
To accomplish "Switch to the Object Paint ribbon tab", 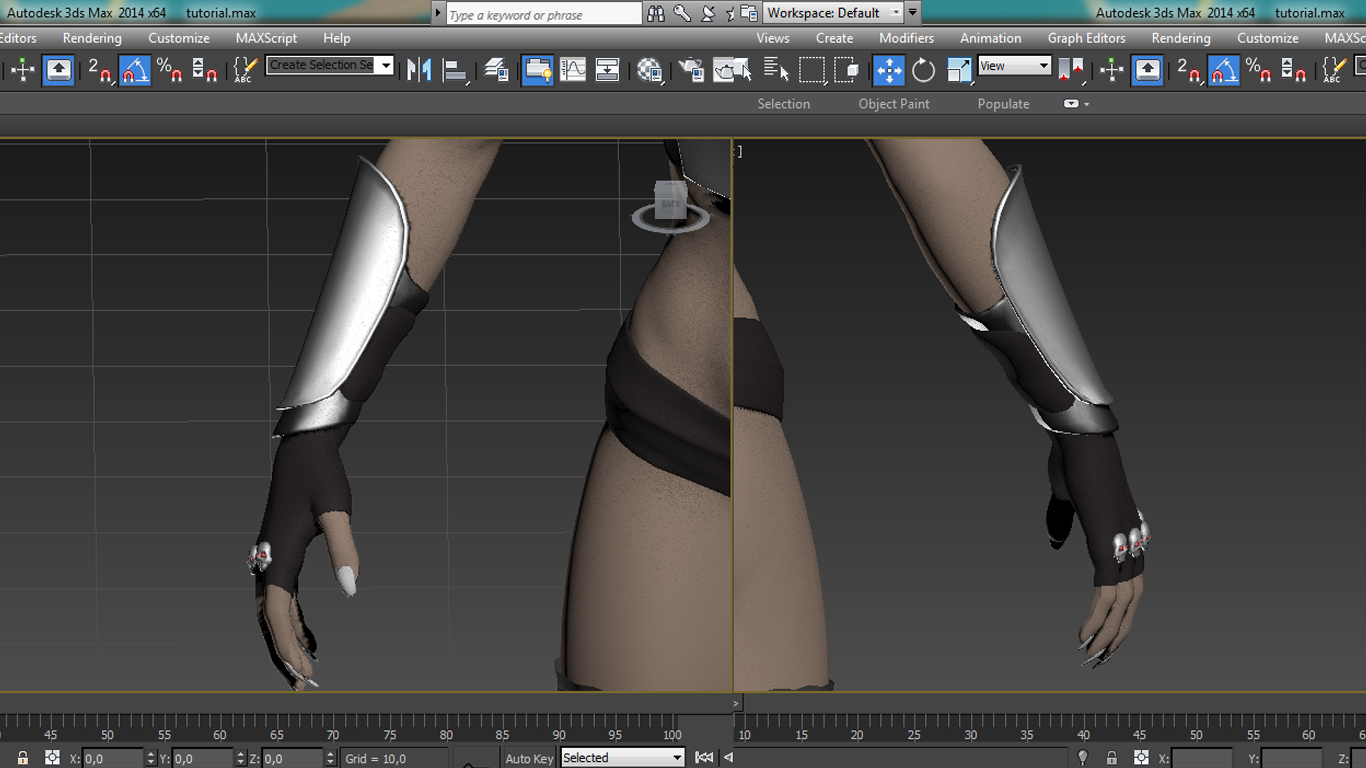I will tap(893, 104).
